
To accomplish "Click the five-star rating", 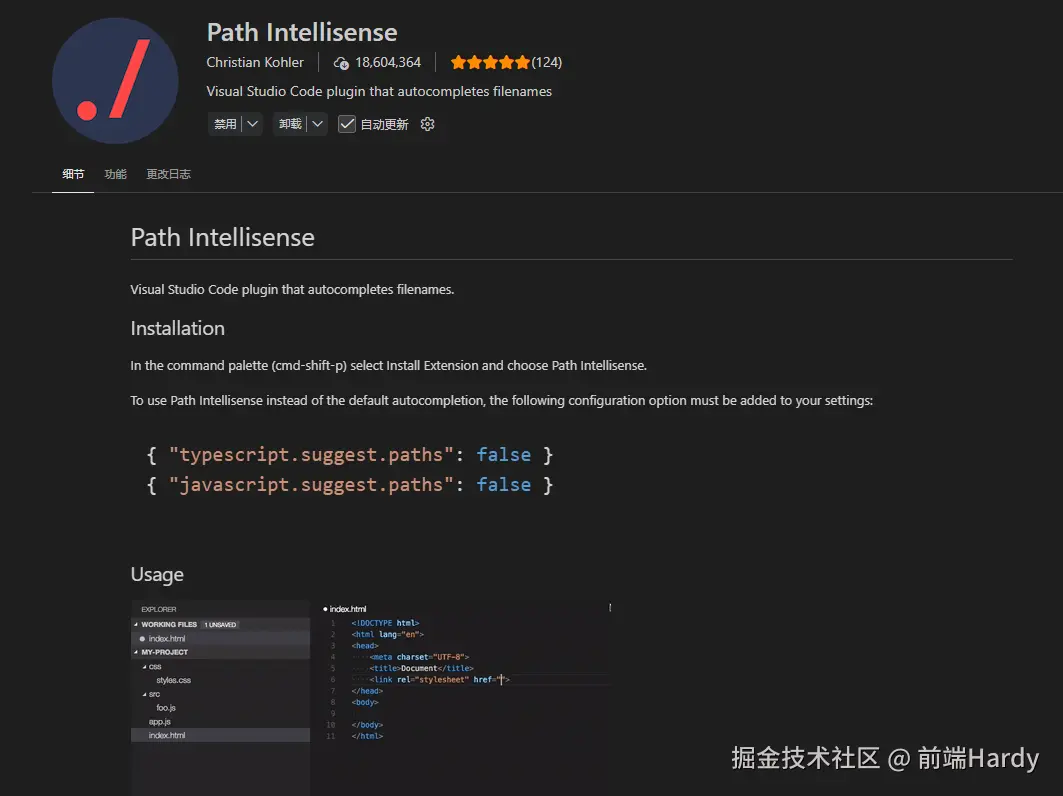I will (489, 62).
